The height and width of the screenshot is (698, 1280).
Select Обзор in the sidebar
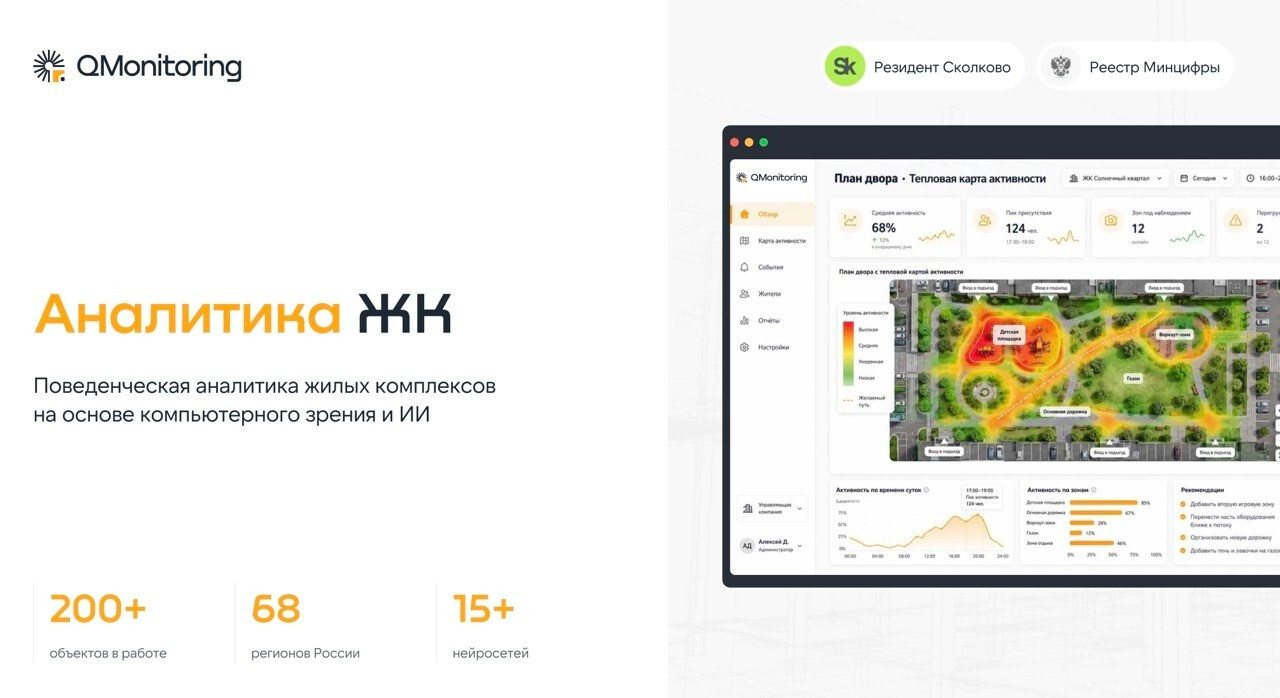[x=772, y=214]
